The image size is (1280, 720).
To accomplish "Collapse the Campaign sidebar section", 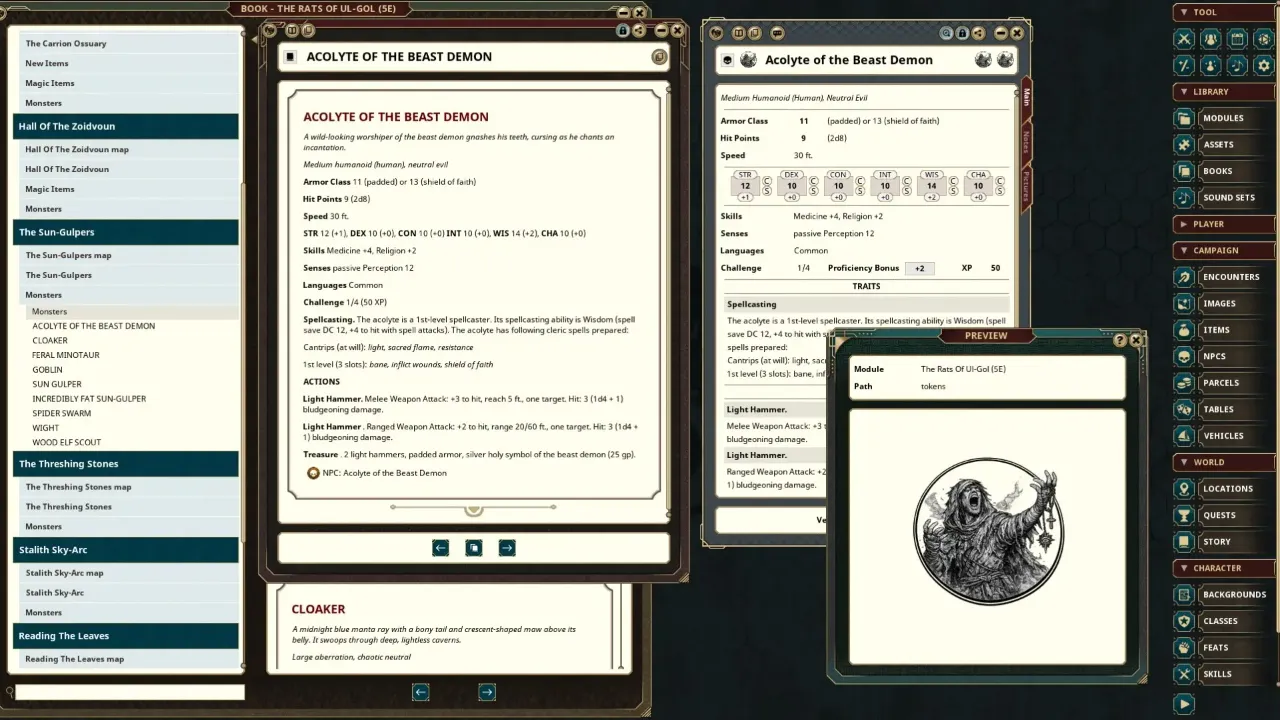I will click(x=1224, y=250).
